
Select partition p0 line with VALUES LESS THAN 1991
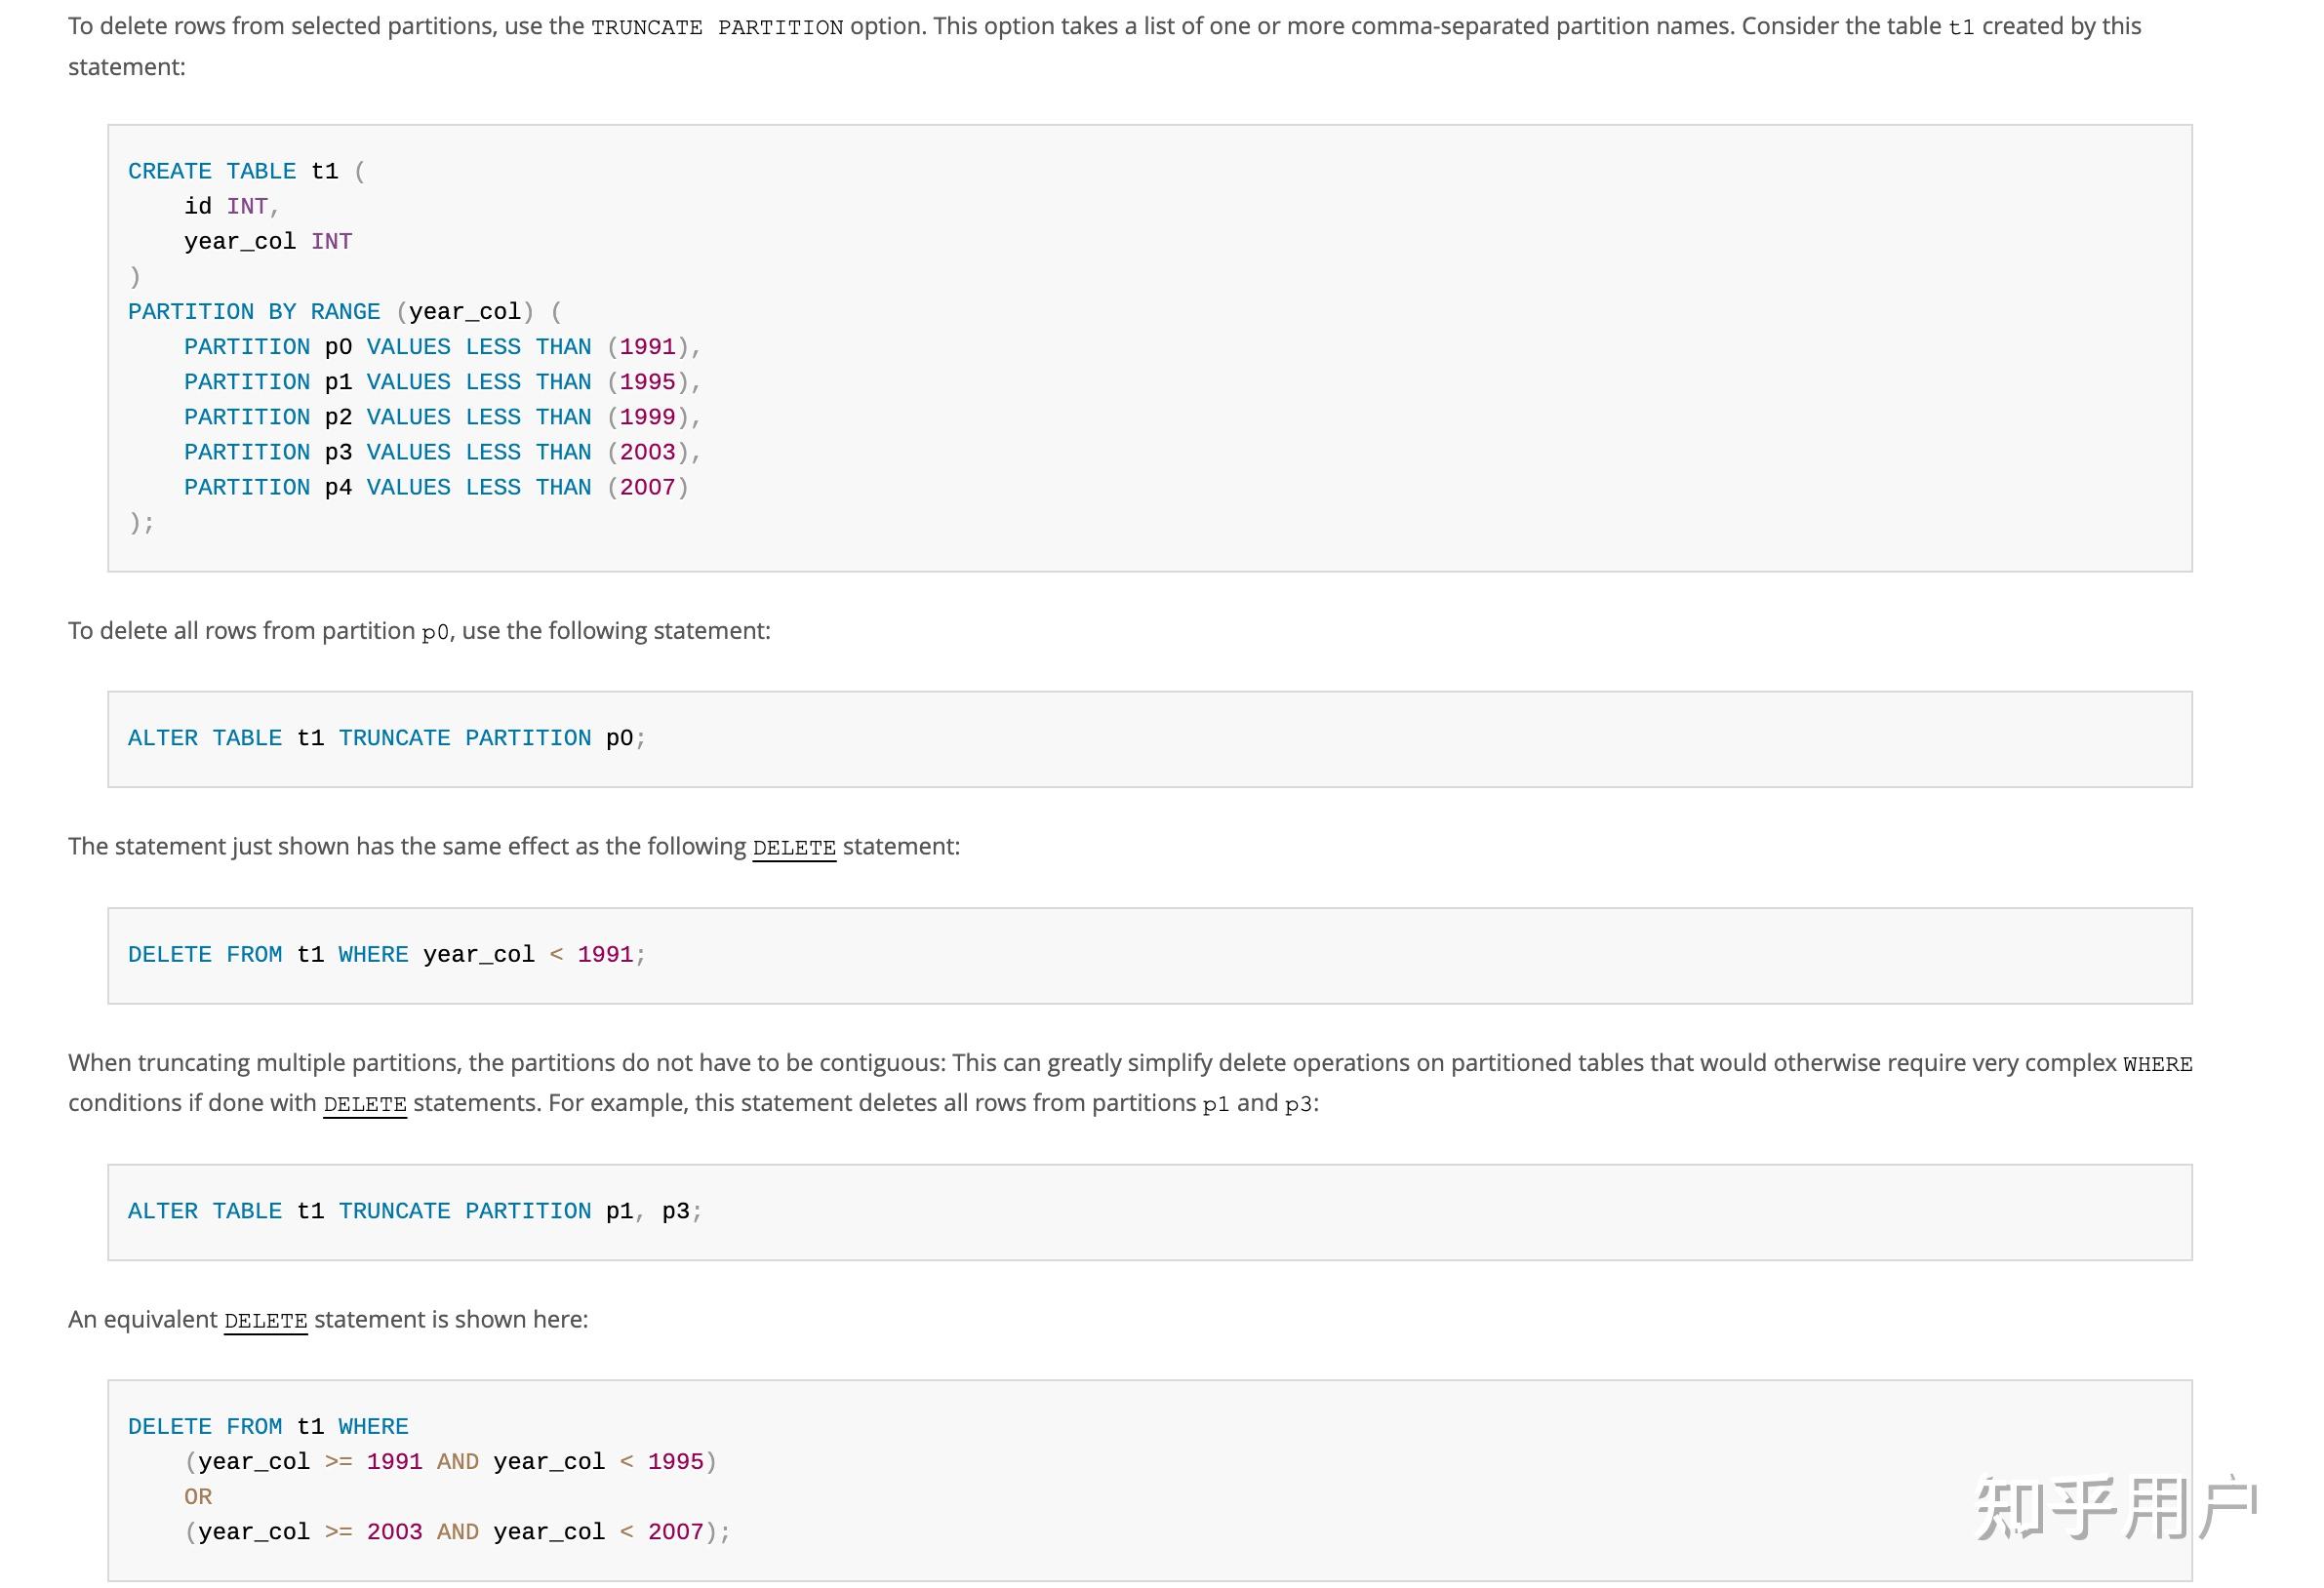pyautogui.click(x=440, y=346)
